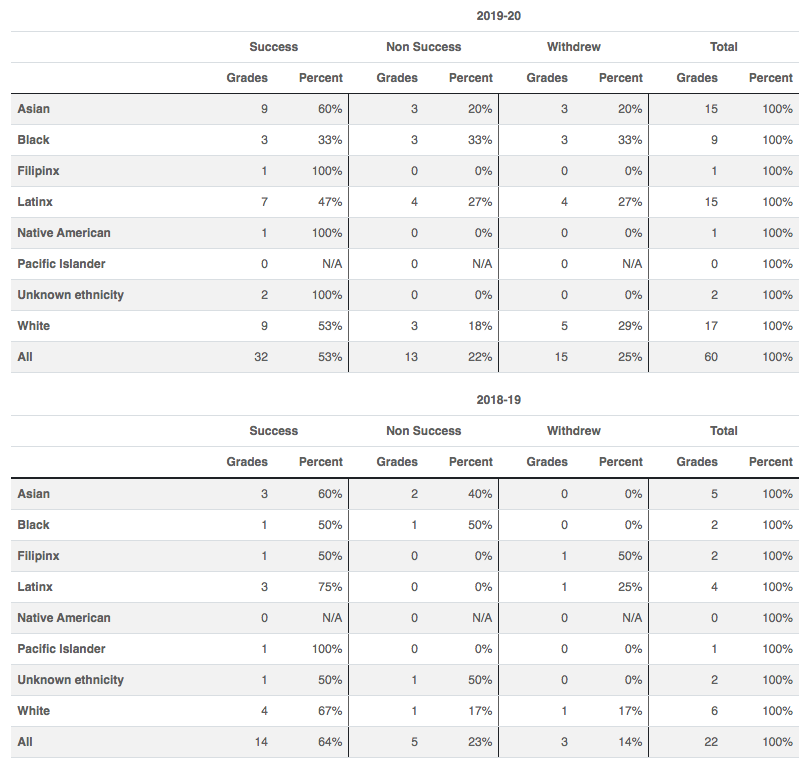The width and height of the screenshot is (805, 767).
Task: Click Filipinx row label in 2019-20 table
Action: click(38, 171)
